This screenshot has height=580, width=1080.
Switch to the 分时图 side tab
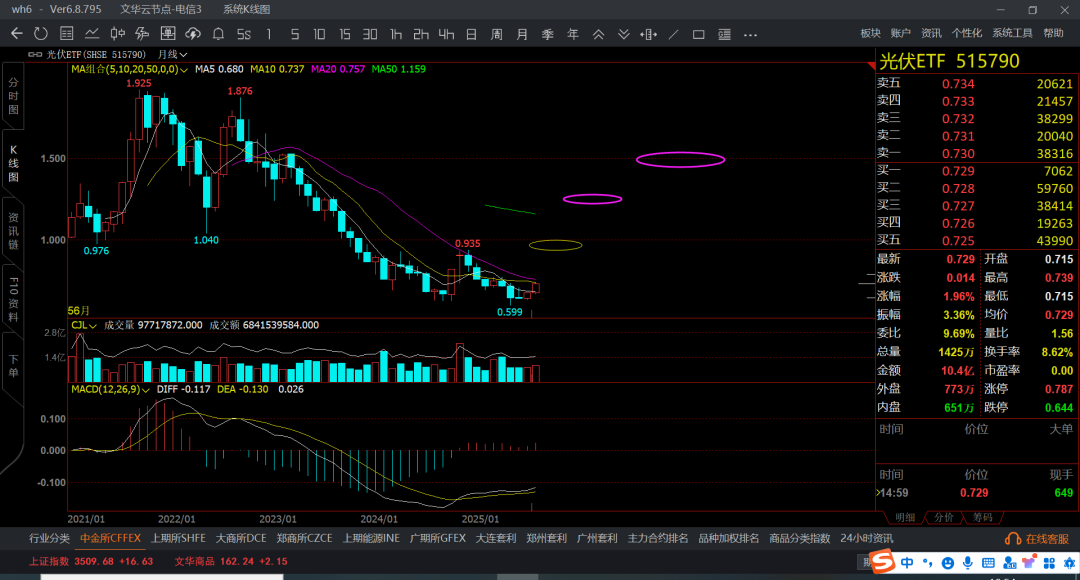coord(13,96)
